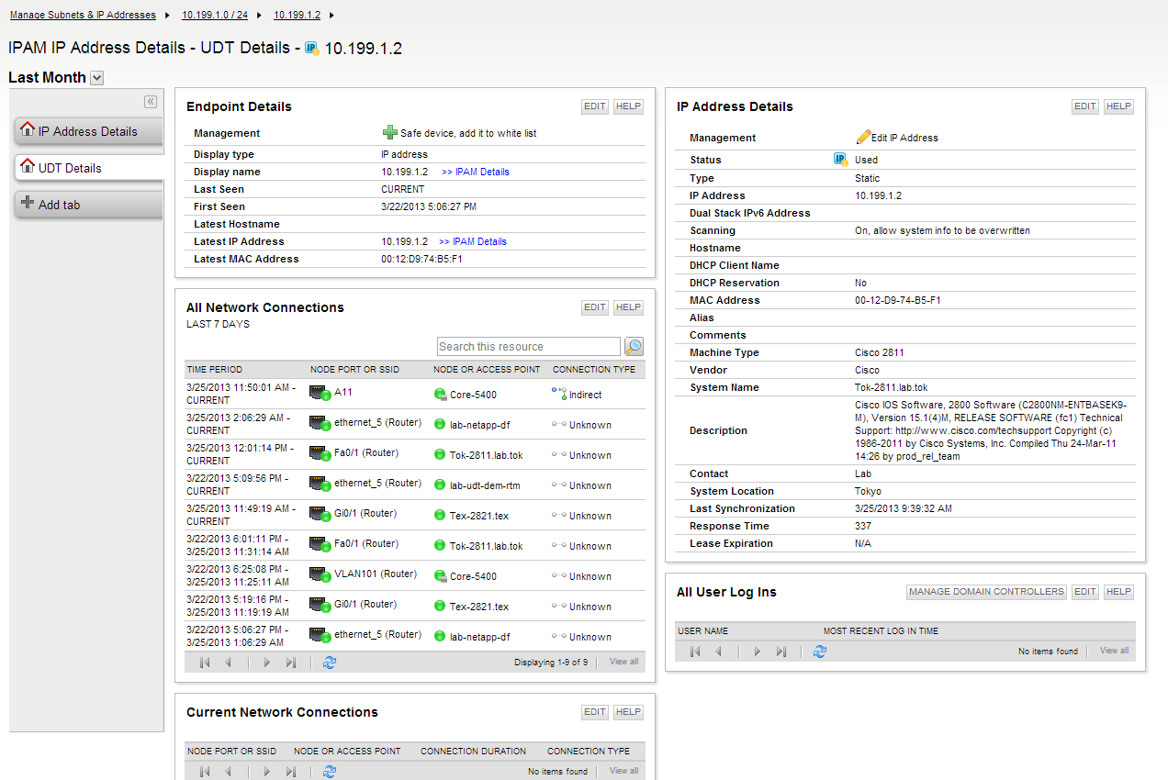Click MANAGE DOMAIN CONTROLLERS button
Image resolution: width=1168 pixels, height=780 pixels.
click(986, 592)
